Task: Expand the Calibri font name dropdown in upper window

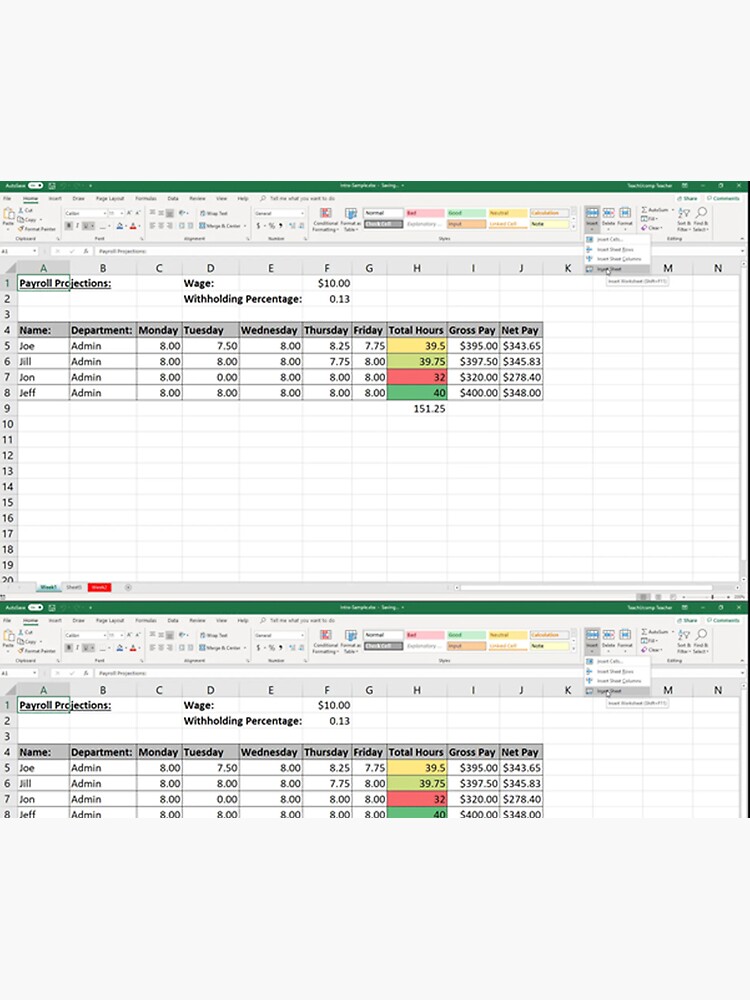Action: click(102, 213)
